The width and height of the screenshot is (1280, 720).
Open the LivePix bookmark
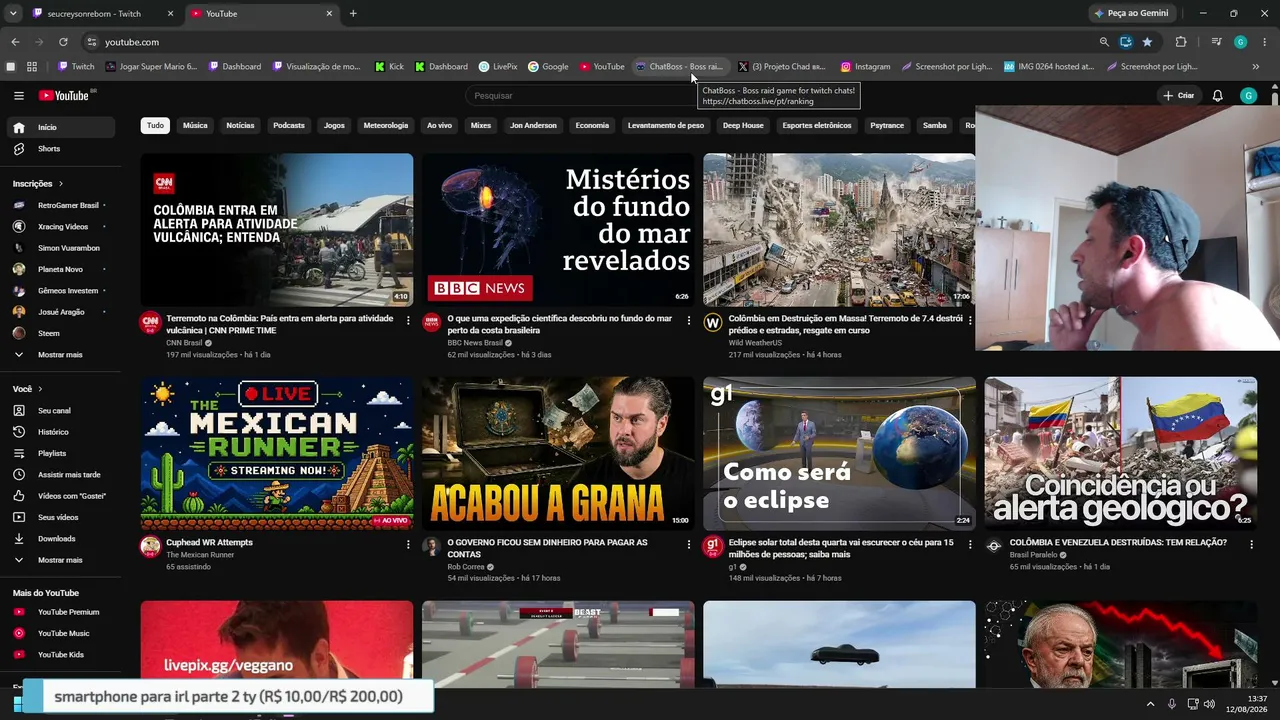pyautogui.click(x=498, y=67)
